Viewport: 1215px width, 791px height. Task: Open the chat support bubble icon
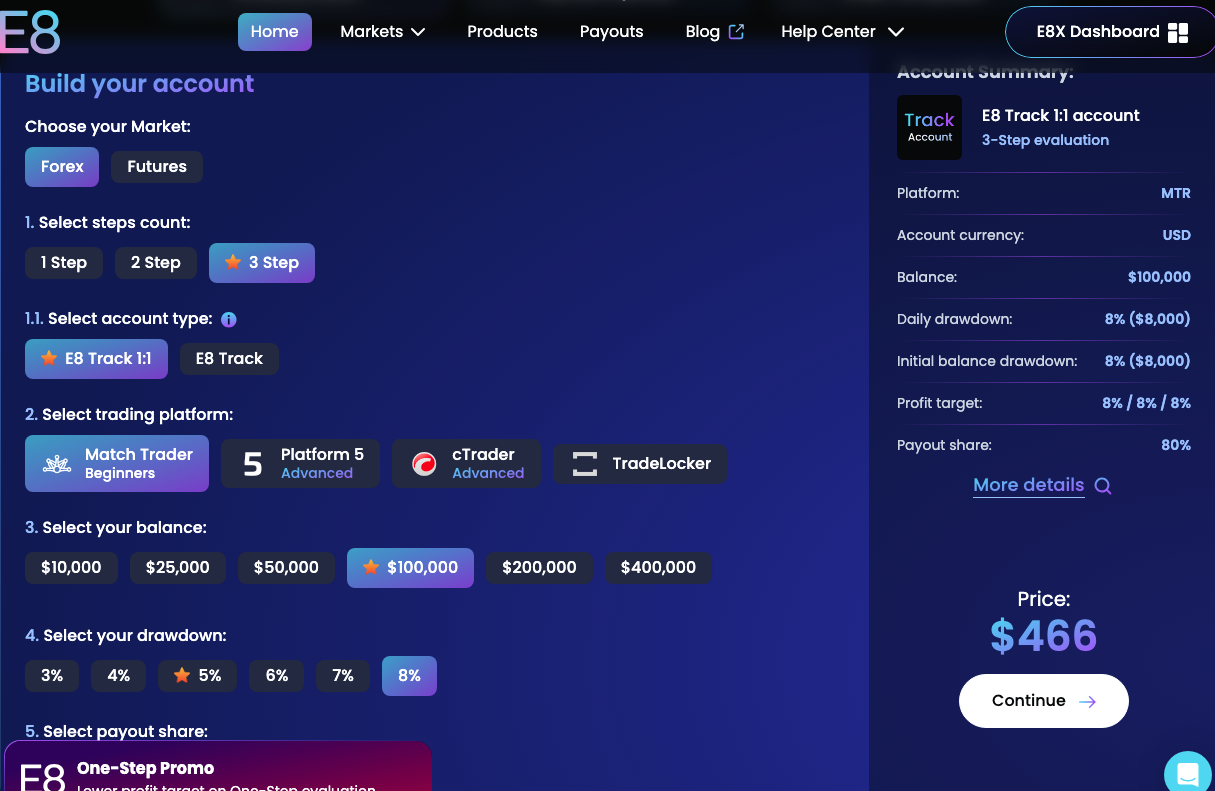click(x=1188, y=773)
